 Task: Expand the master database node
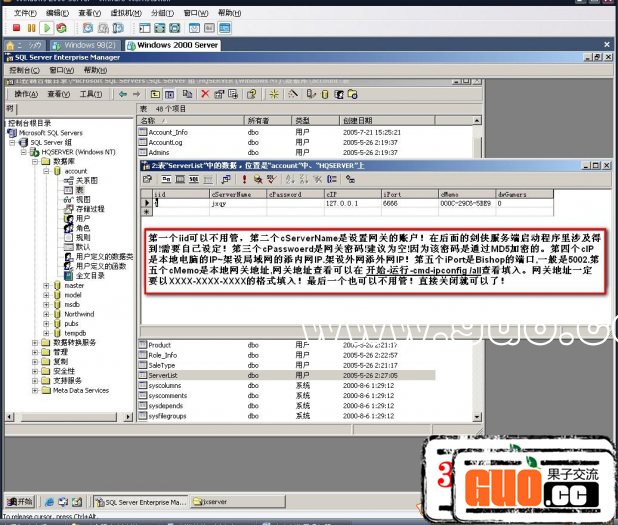[x=46, y=285]
